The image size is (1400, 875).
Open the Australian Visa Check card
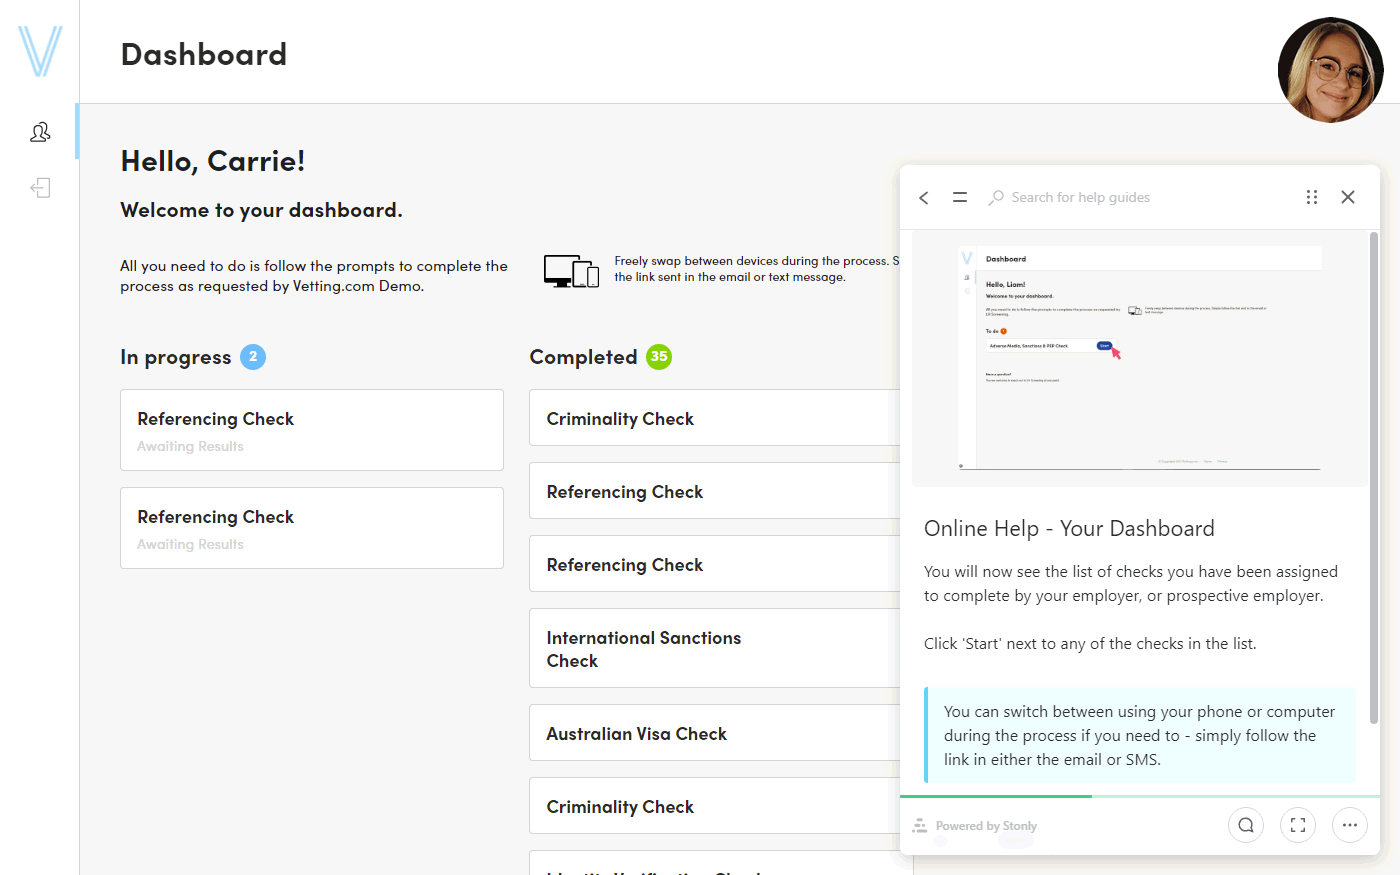point(714,733)
